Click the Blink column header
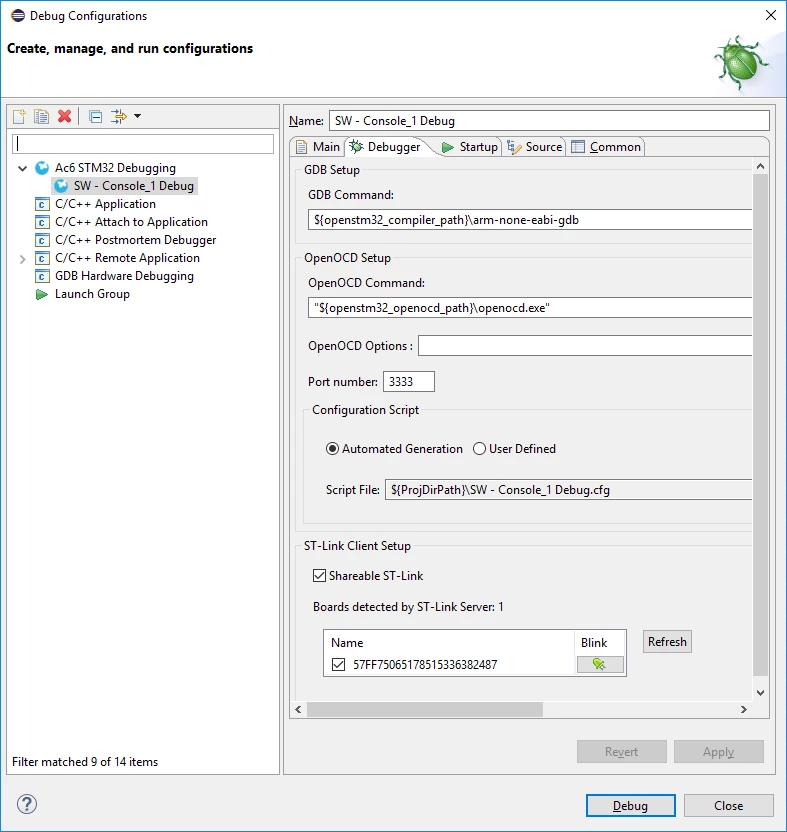Screen dimensions: 787x832 600,643
